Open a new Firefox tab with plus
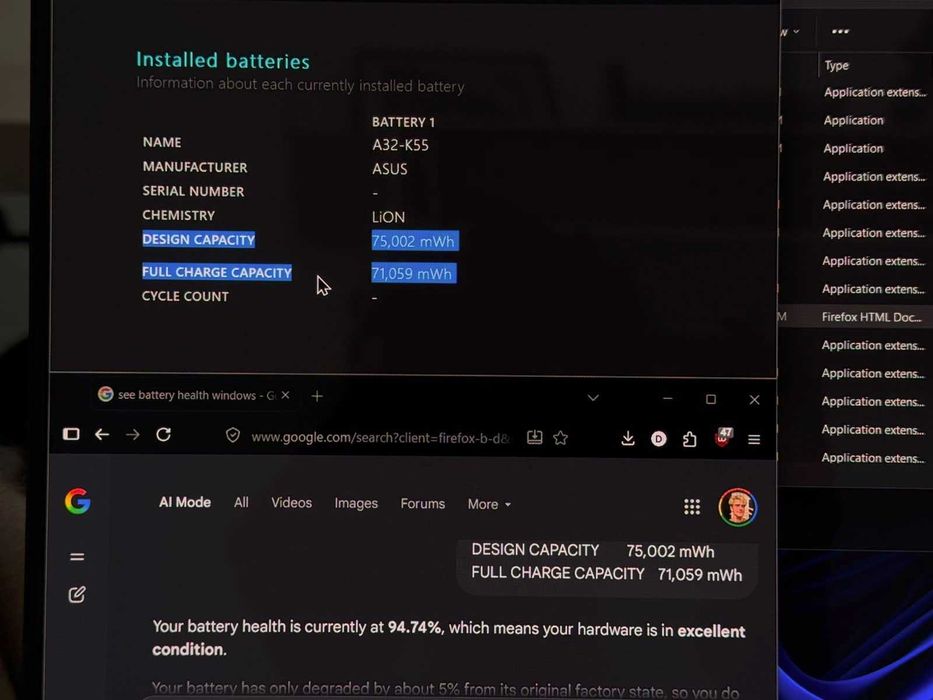 click(317, 396)
